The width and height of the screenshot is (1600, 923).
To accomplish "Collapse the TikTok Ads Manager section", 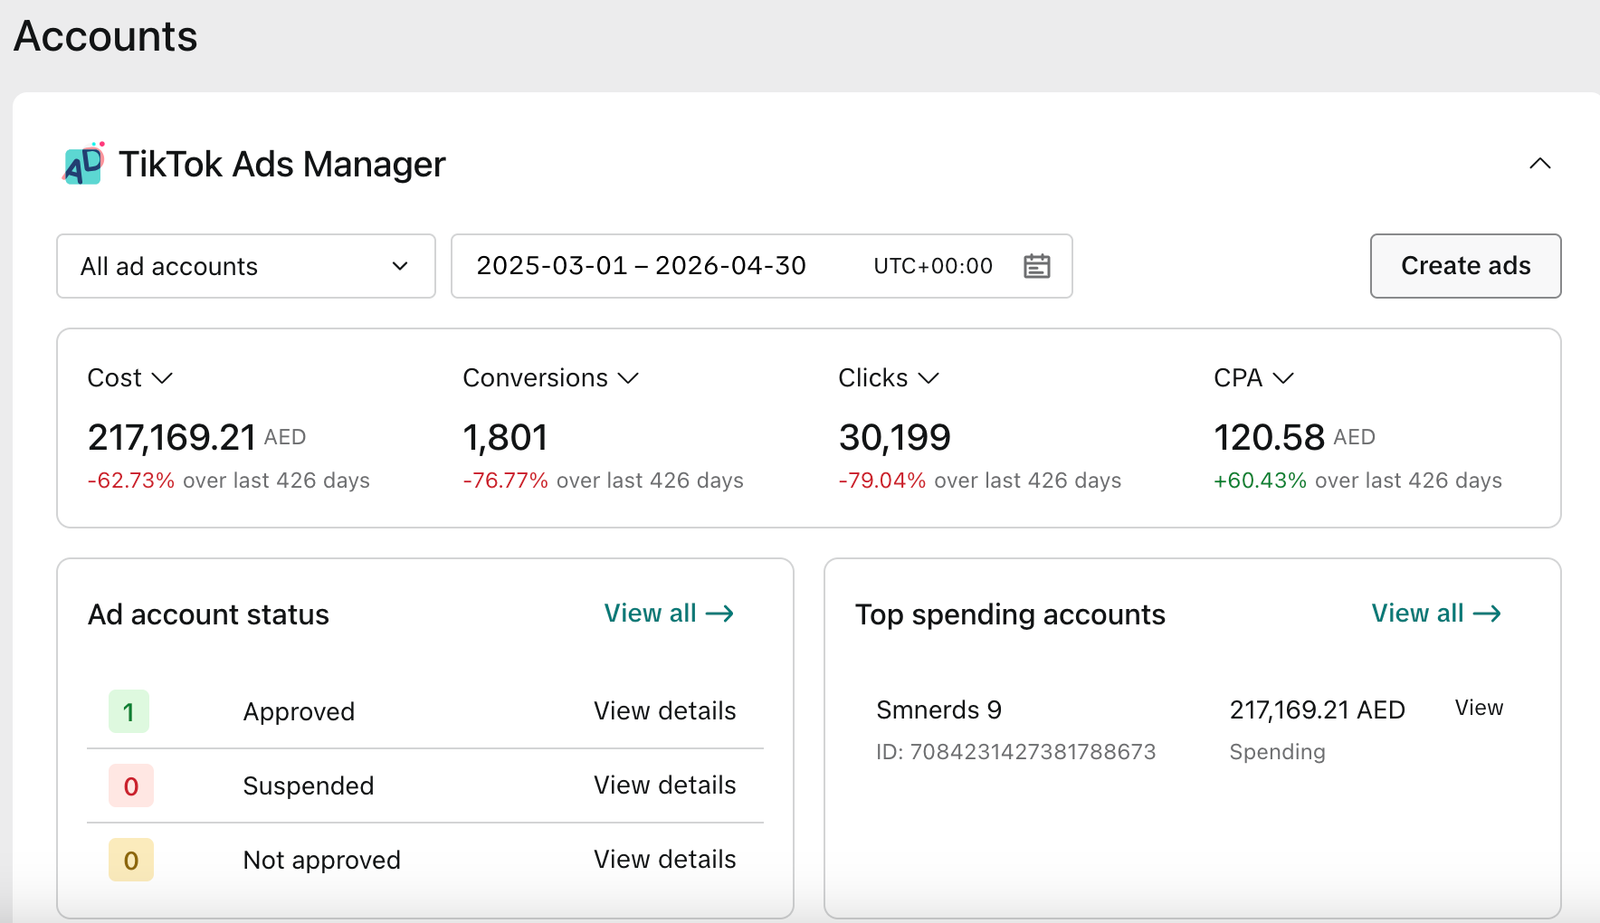I will tap(1540, 164).
